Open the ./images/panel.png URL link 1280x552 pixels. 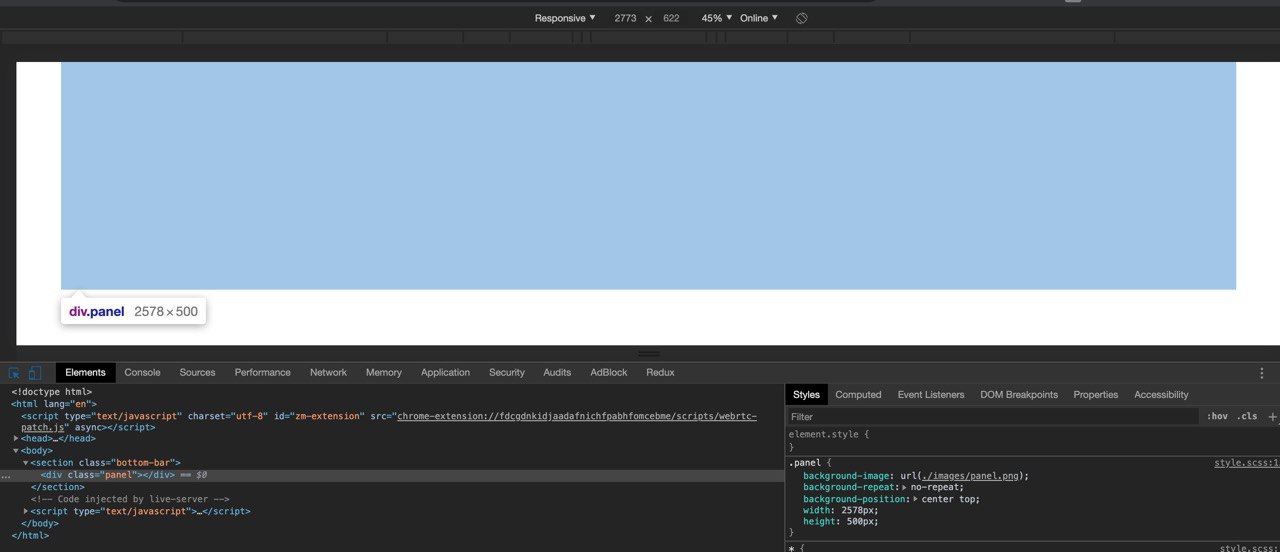pyautogui.click(x=969, y=476)
